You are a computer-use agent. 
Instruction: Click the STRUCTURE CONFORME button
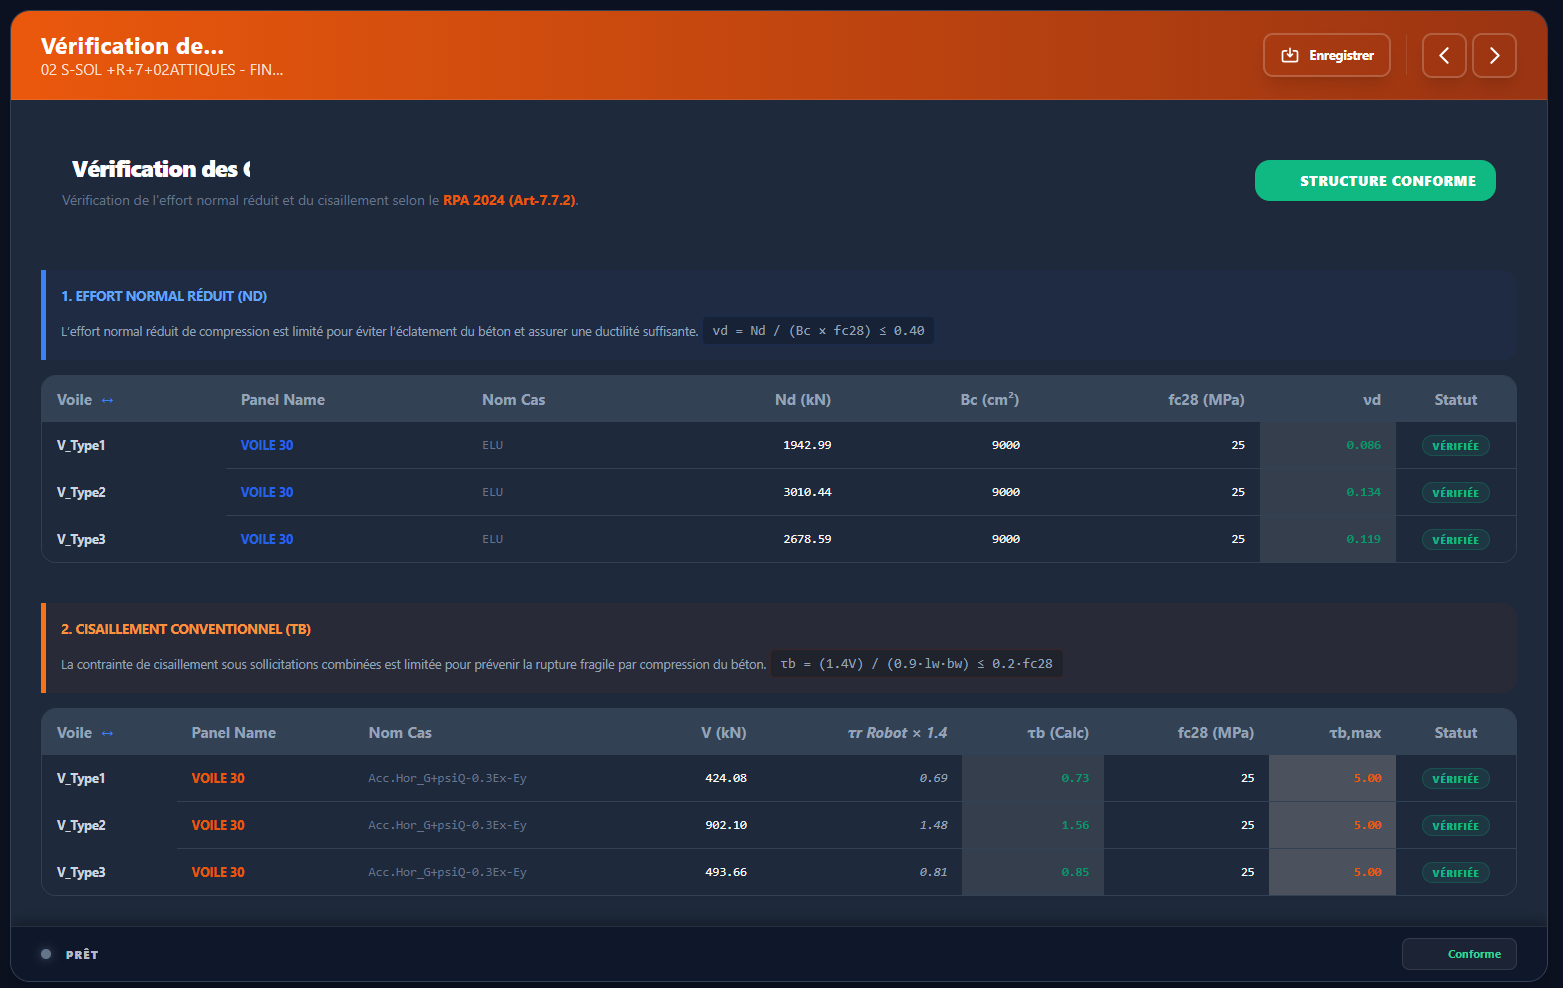[1375, 180]
